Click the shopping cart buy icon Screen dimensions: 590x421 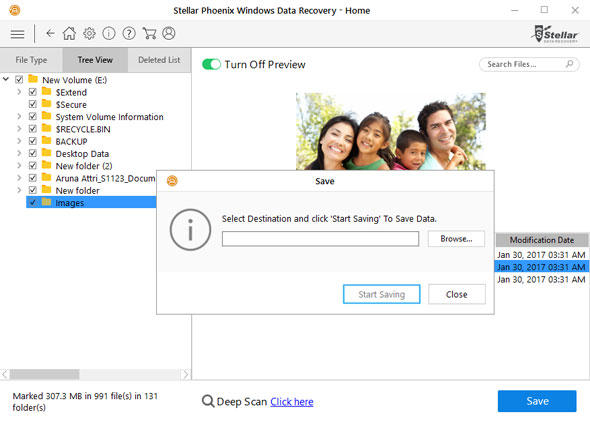coord(149,33)
